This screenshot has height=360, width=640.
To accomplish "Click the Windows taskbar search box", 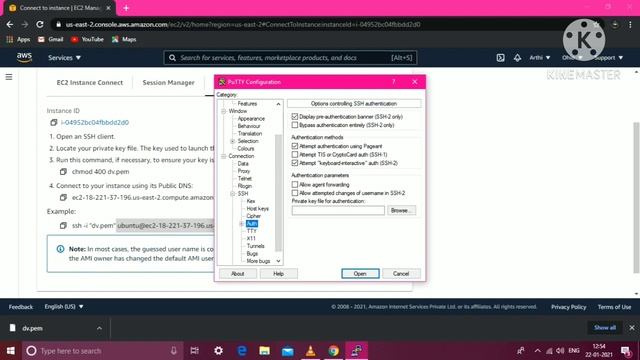I will click(x=102, y=351).
